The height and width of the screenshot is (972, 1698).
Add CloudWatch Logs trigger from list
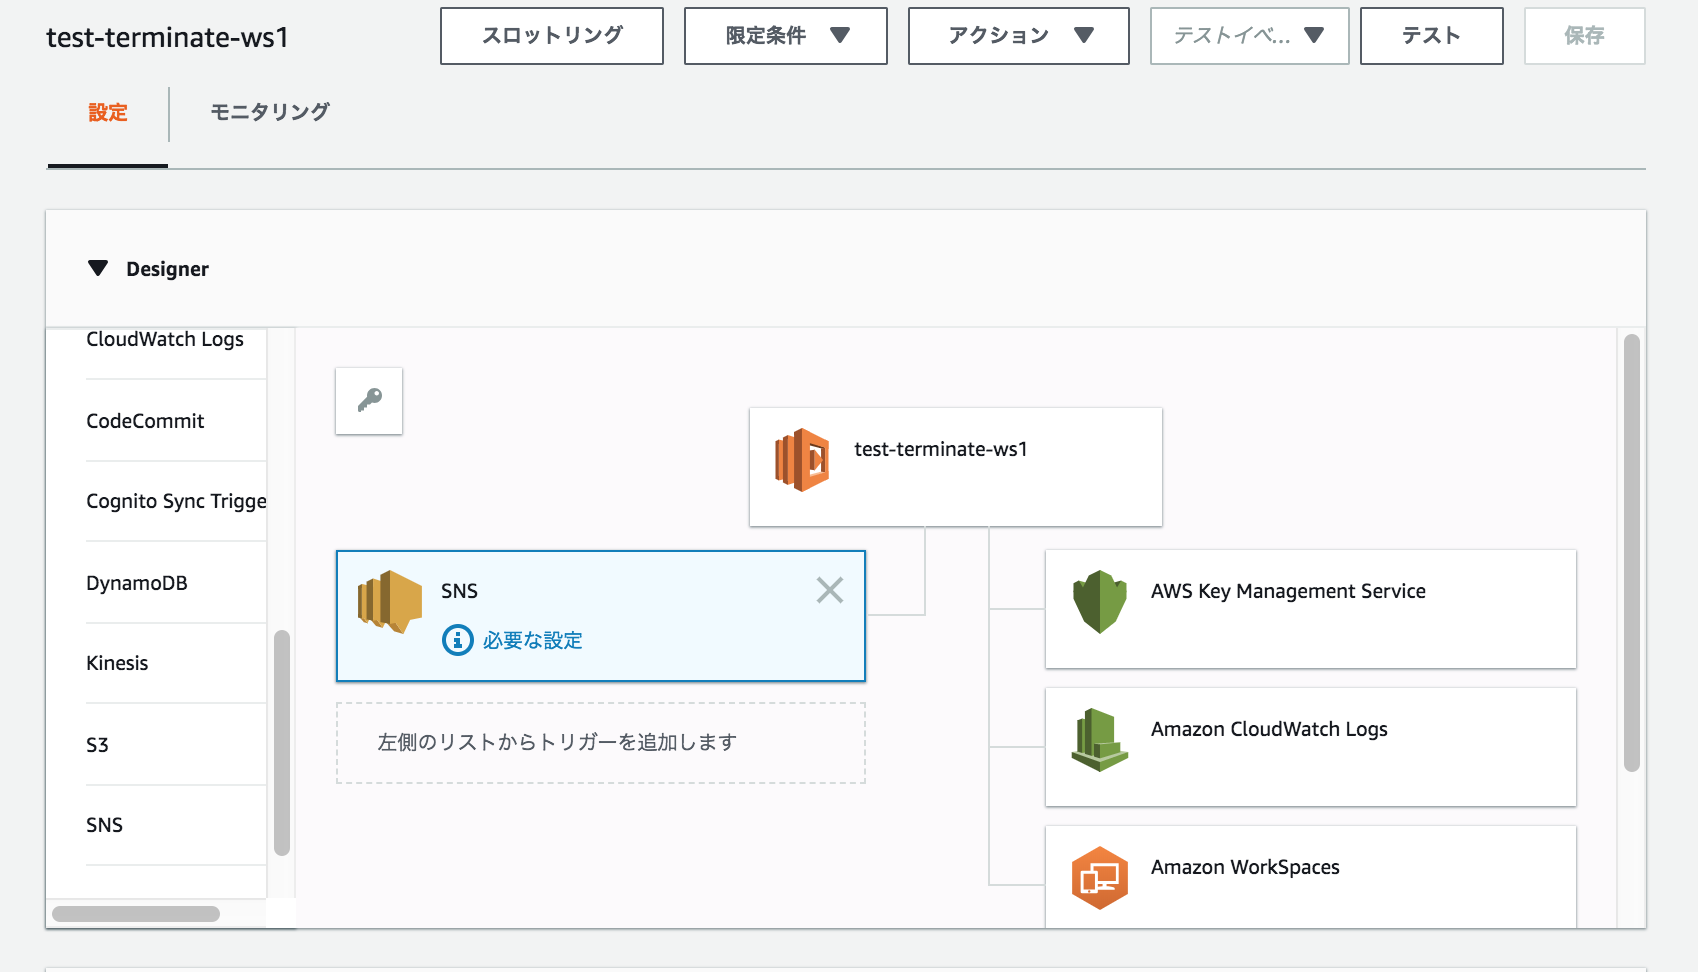pos(165,340)
